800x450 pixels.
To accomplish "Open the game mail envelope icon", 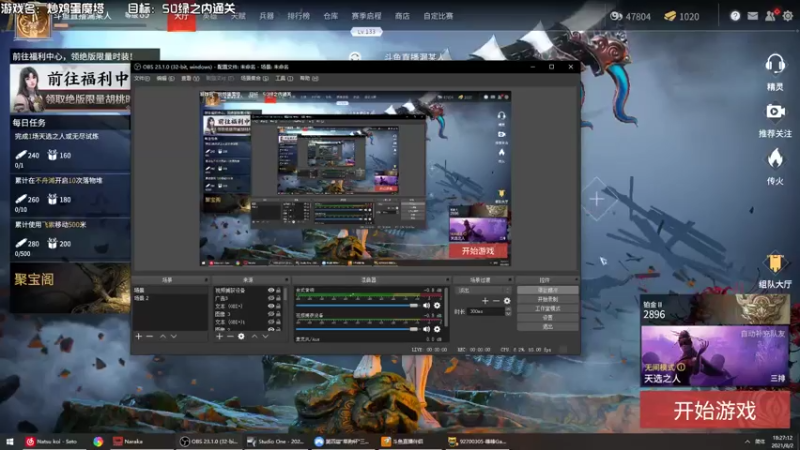I will (753, 16).
